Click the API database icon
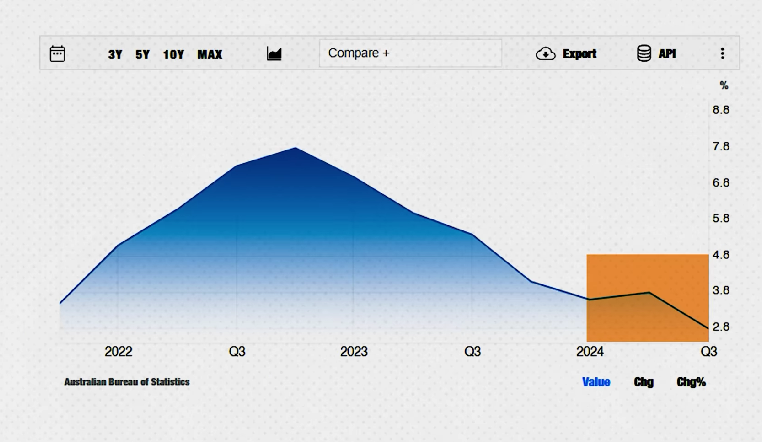This screenshot has height=442, width=762. tap(644, 53)
